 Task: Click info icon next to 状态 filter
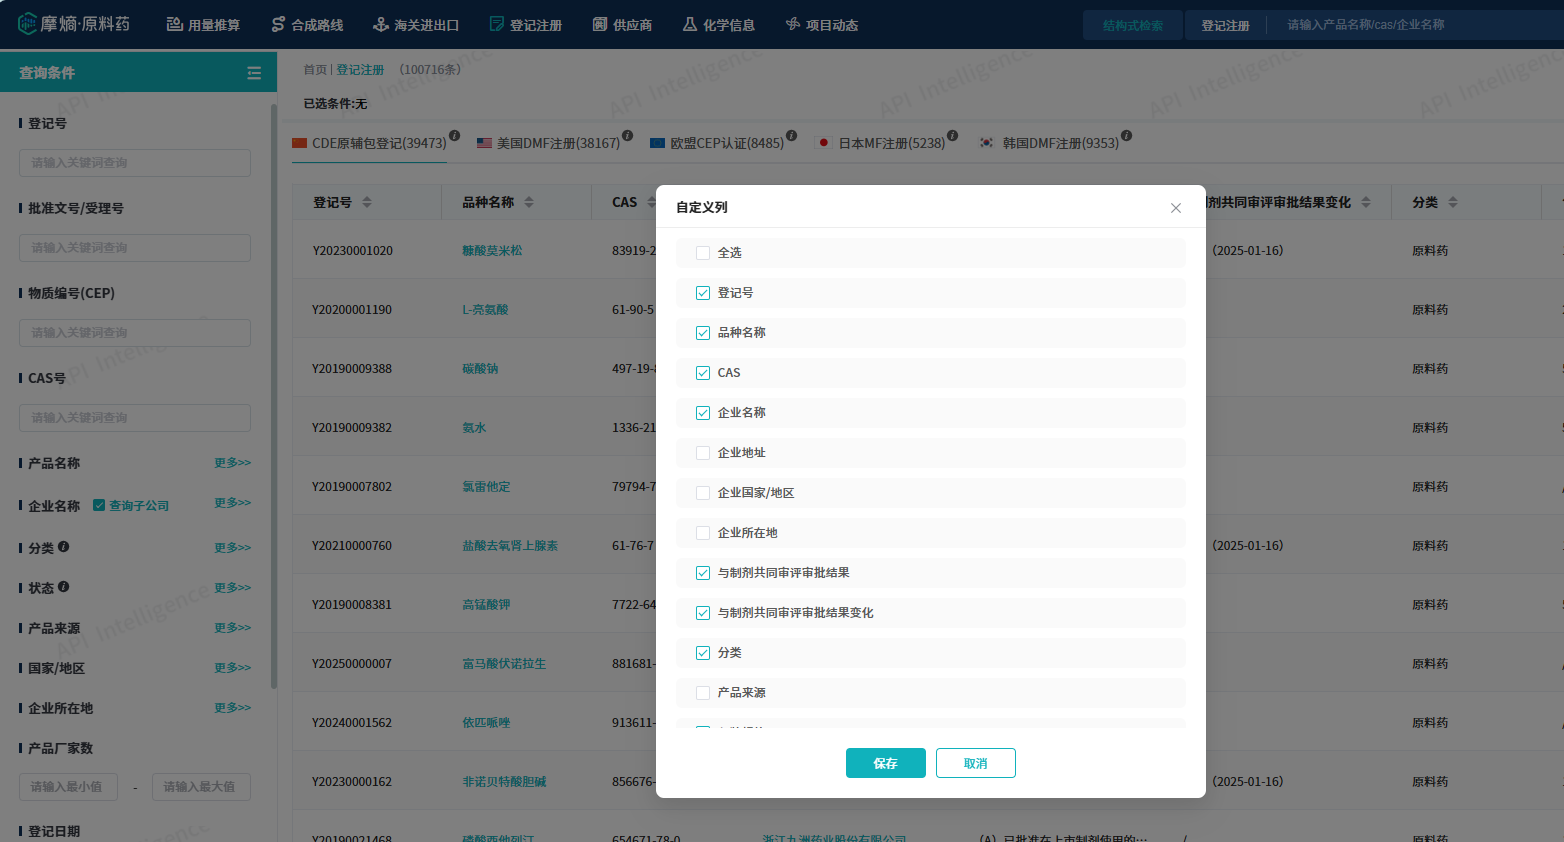click(64, 587)
